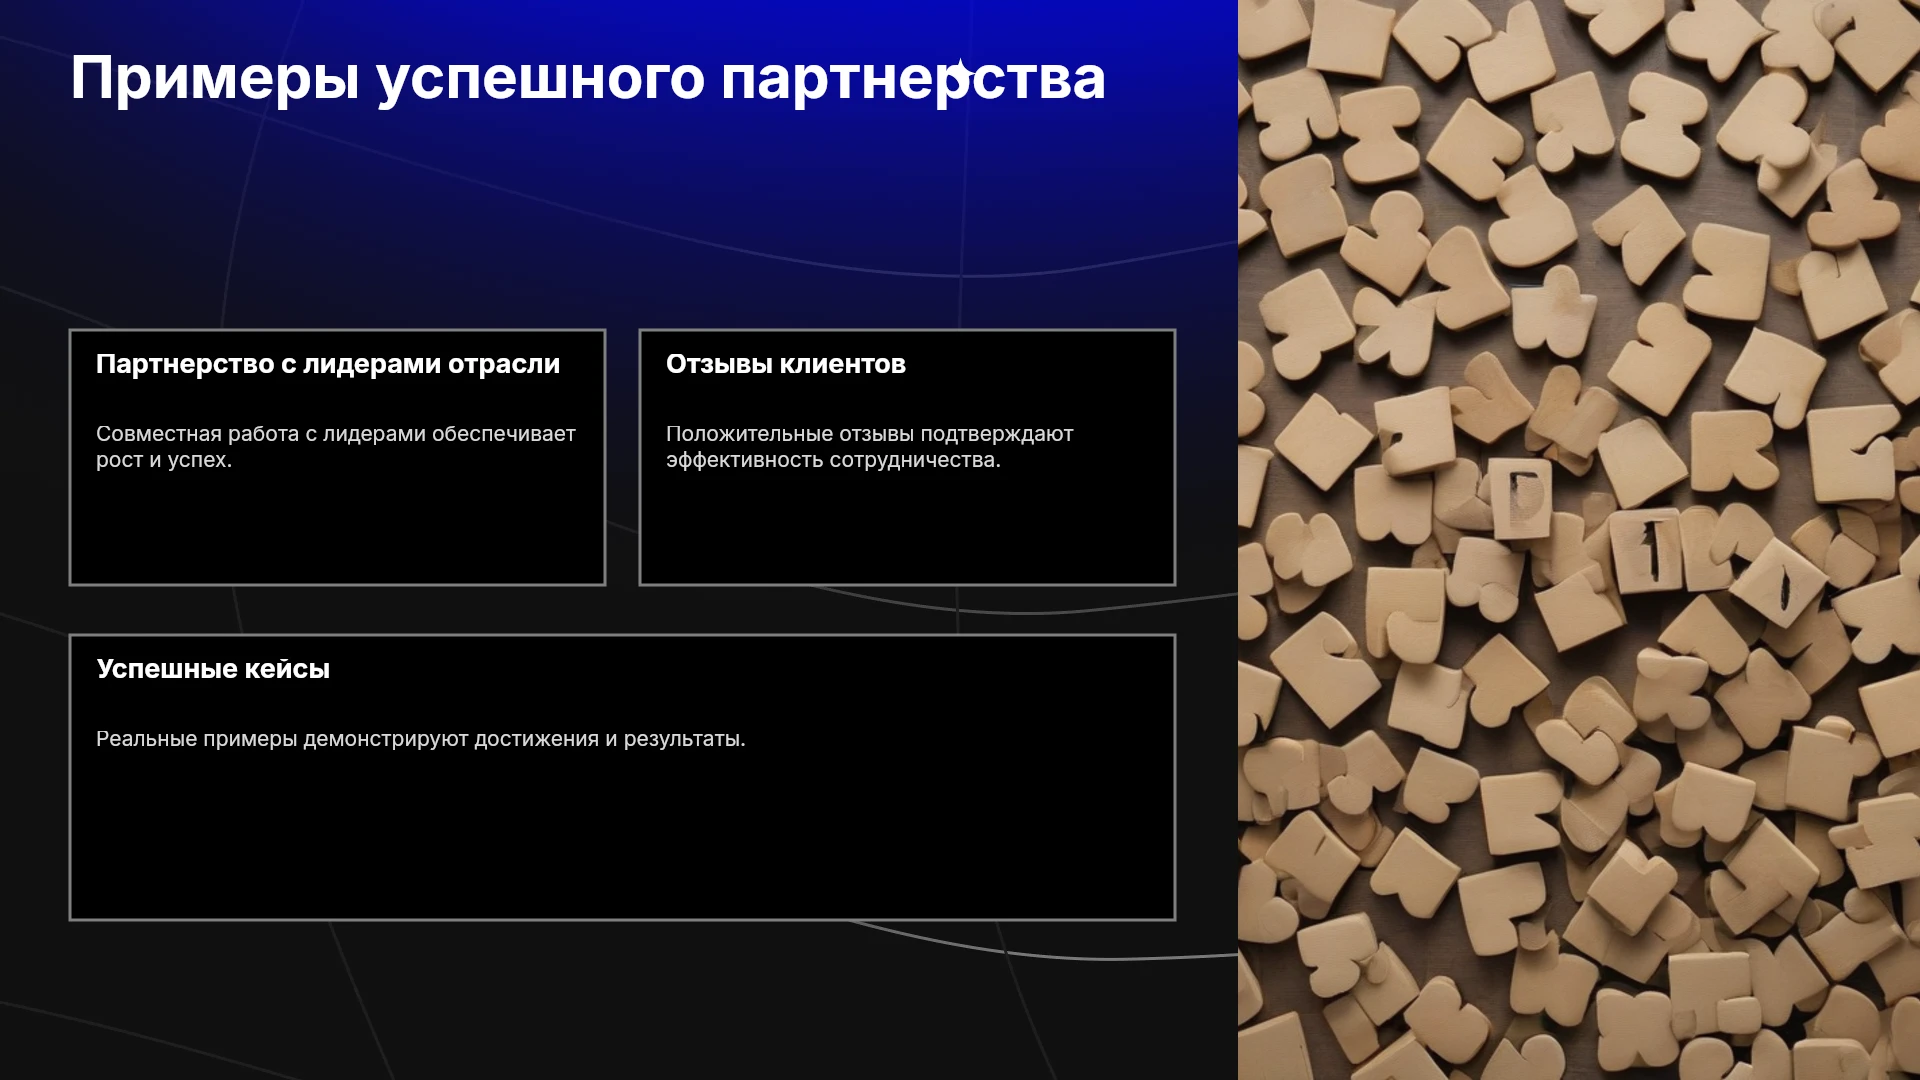Select the sentence starting "Реальные примеры демонстрируют"
The height and width of the screenshot is (1080, 1920).
[421, 739]
